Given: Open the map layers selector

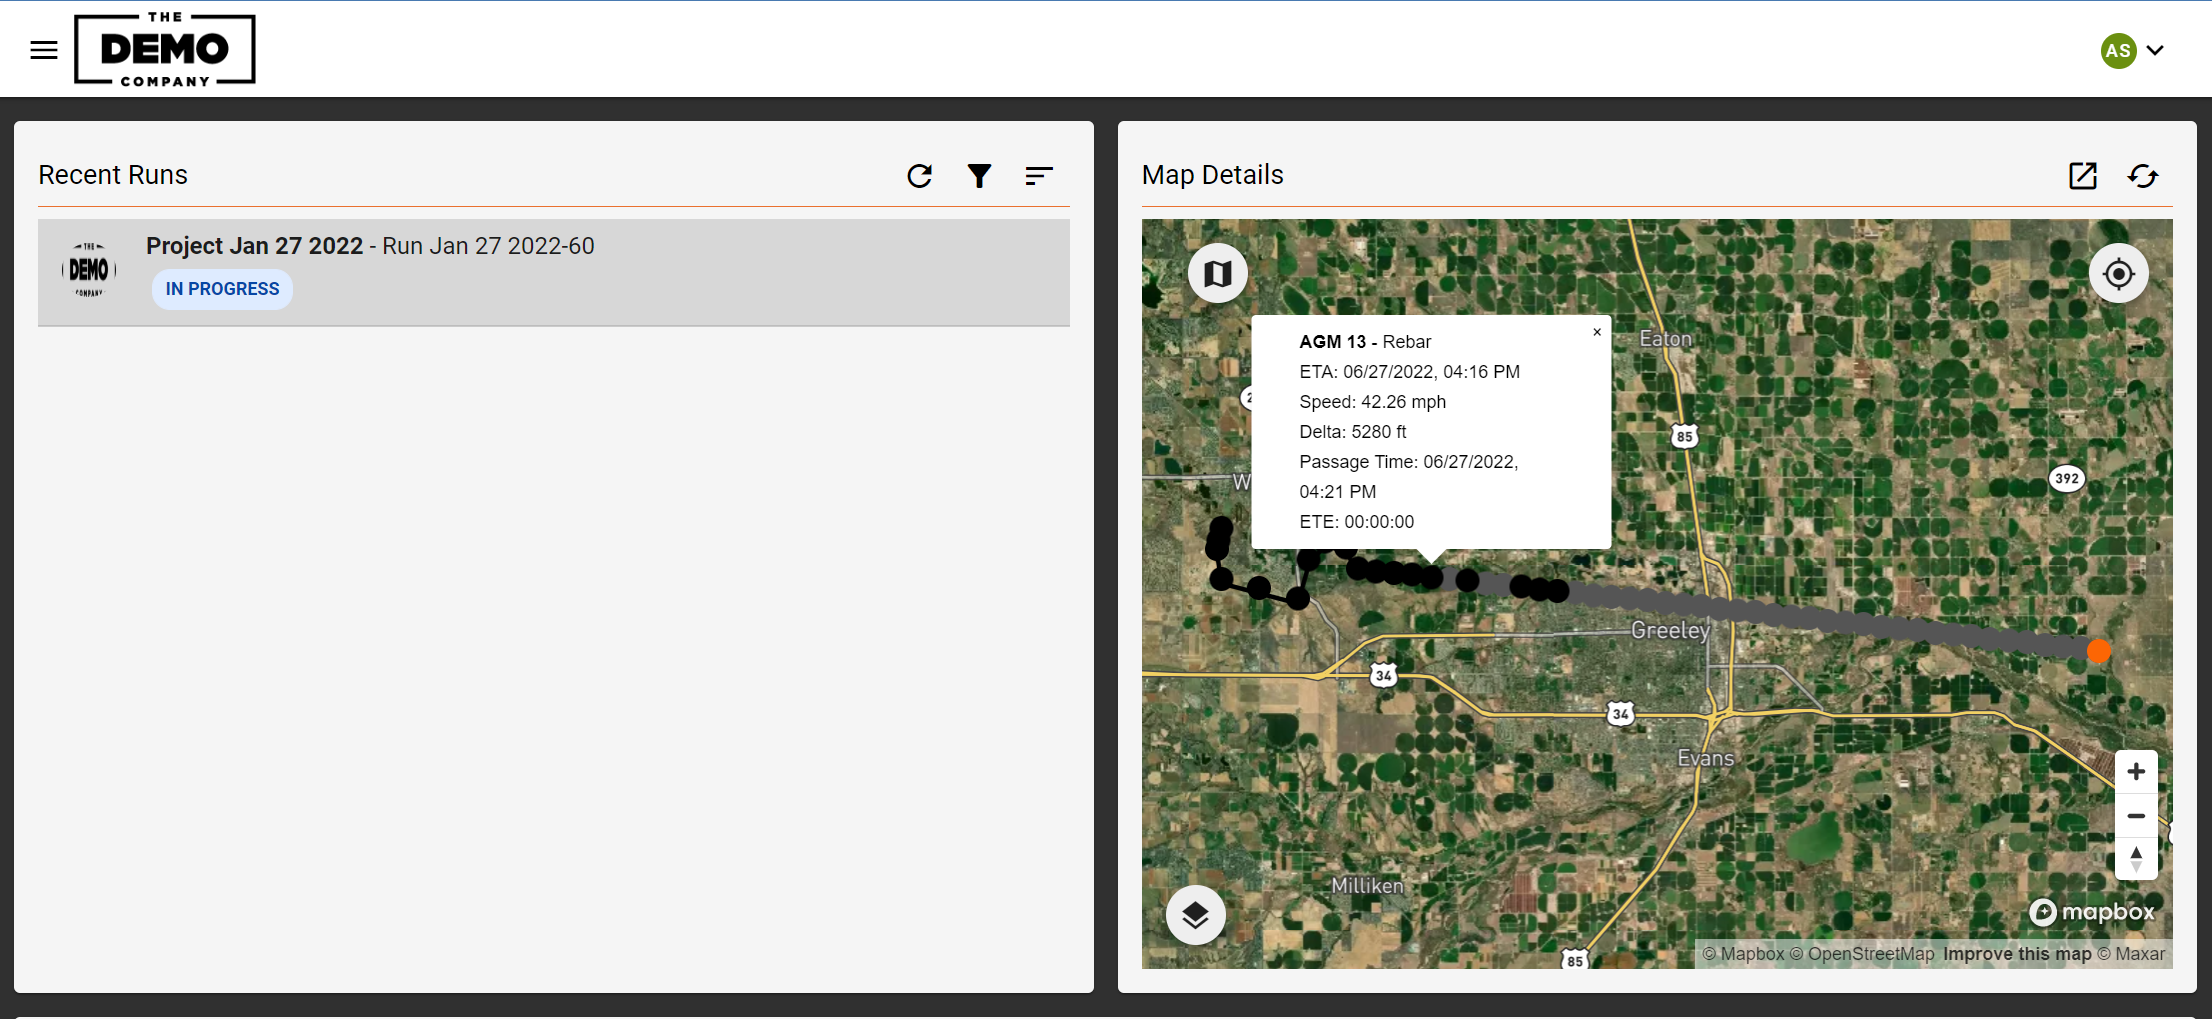Looking at the screenshot, I should pyautogui.click(x=1195, y=914).
